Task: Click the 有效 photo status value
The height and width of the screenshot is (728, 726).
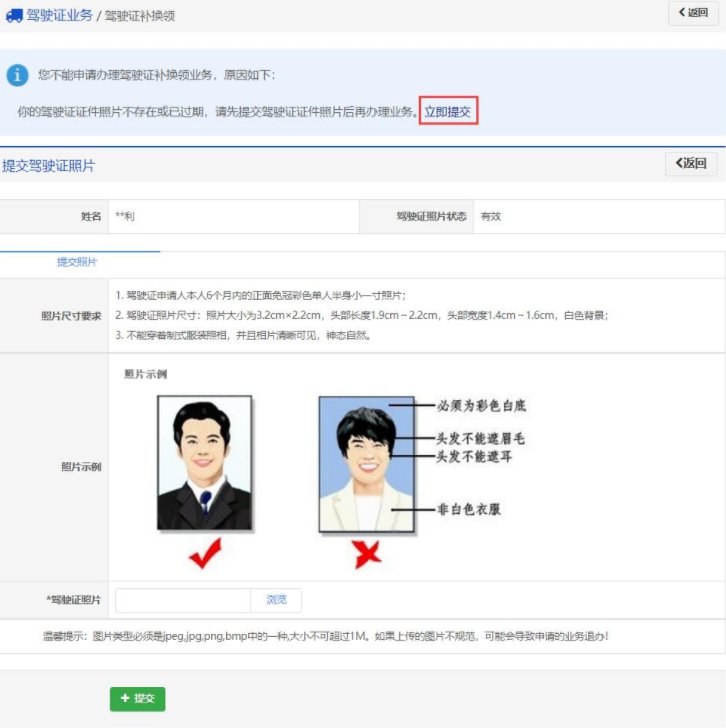Action: (490, 216)
